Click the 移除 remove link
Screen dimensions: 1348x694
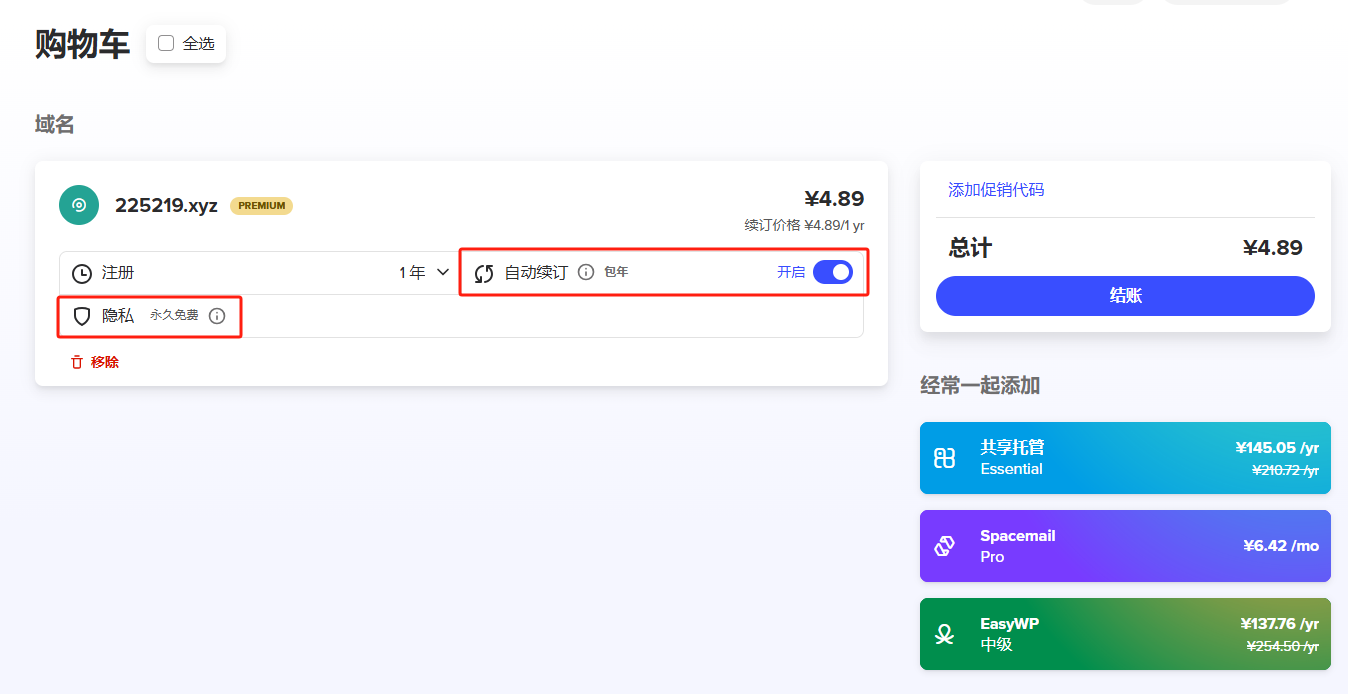105,362
